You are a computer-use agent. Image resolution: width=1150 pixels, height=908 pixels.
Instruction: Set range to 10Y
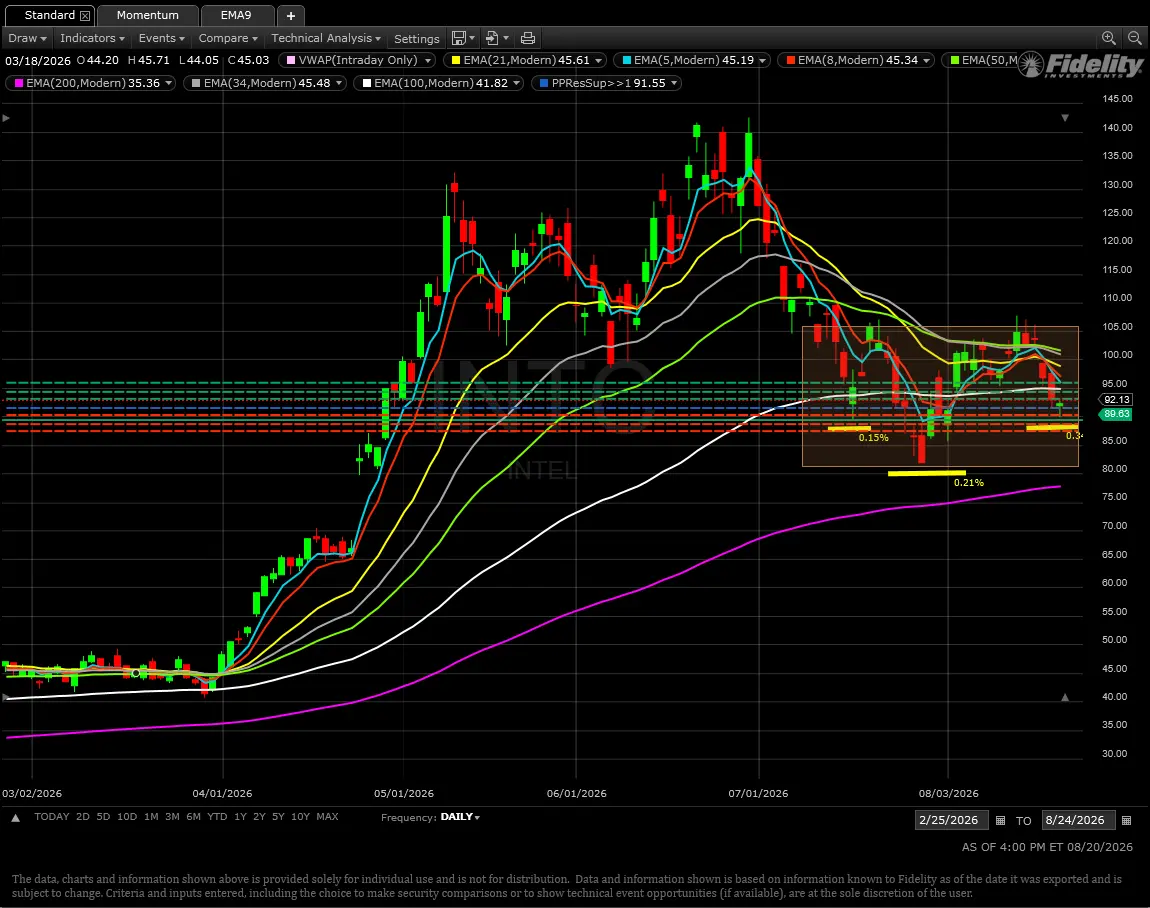pos(300,816)
